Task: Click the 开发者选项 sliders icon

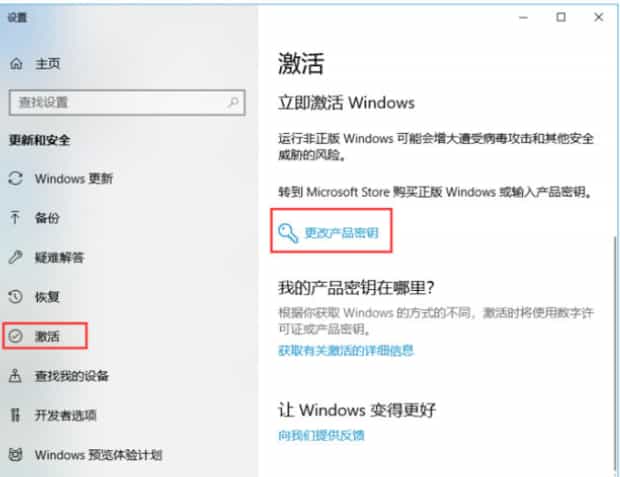Action: pyautogui.click(x=15, y=415)
